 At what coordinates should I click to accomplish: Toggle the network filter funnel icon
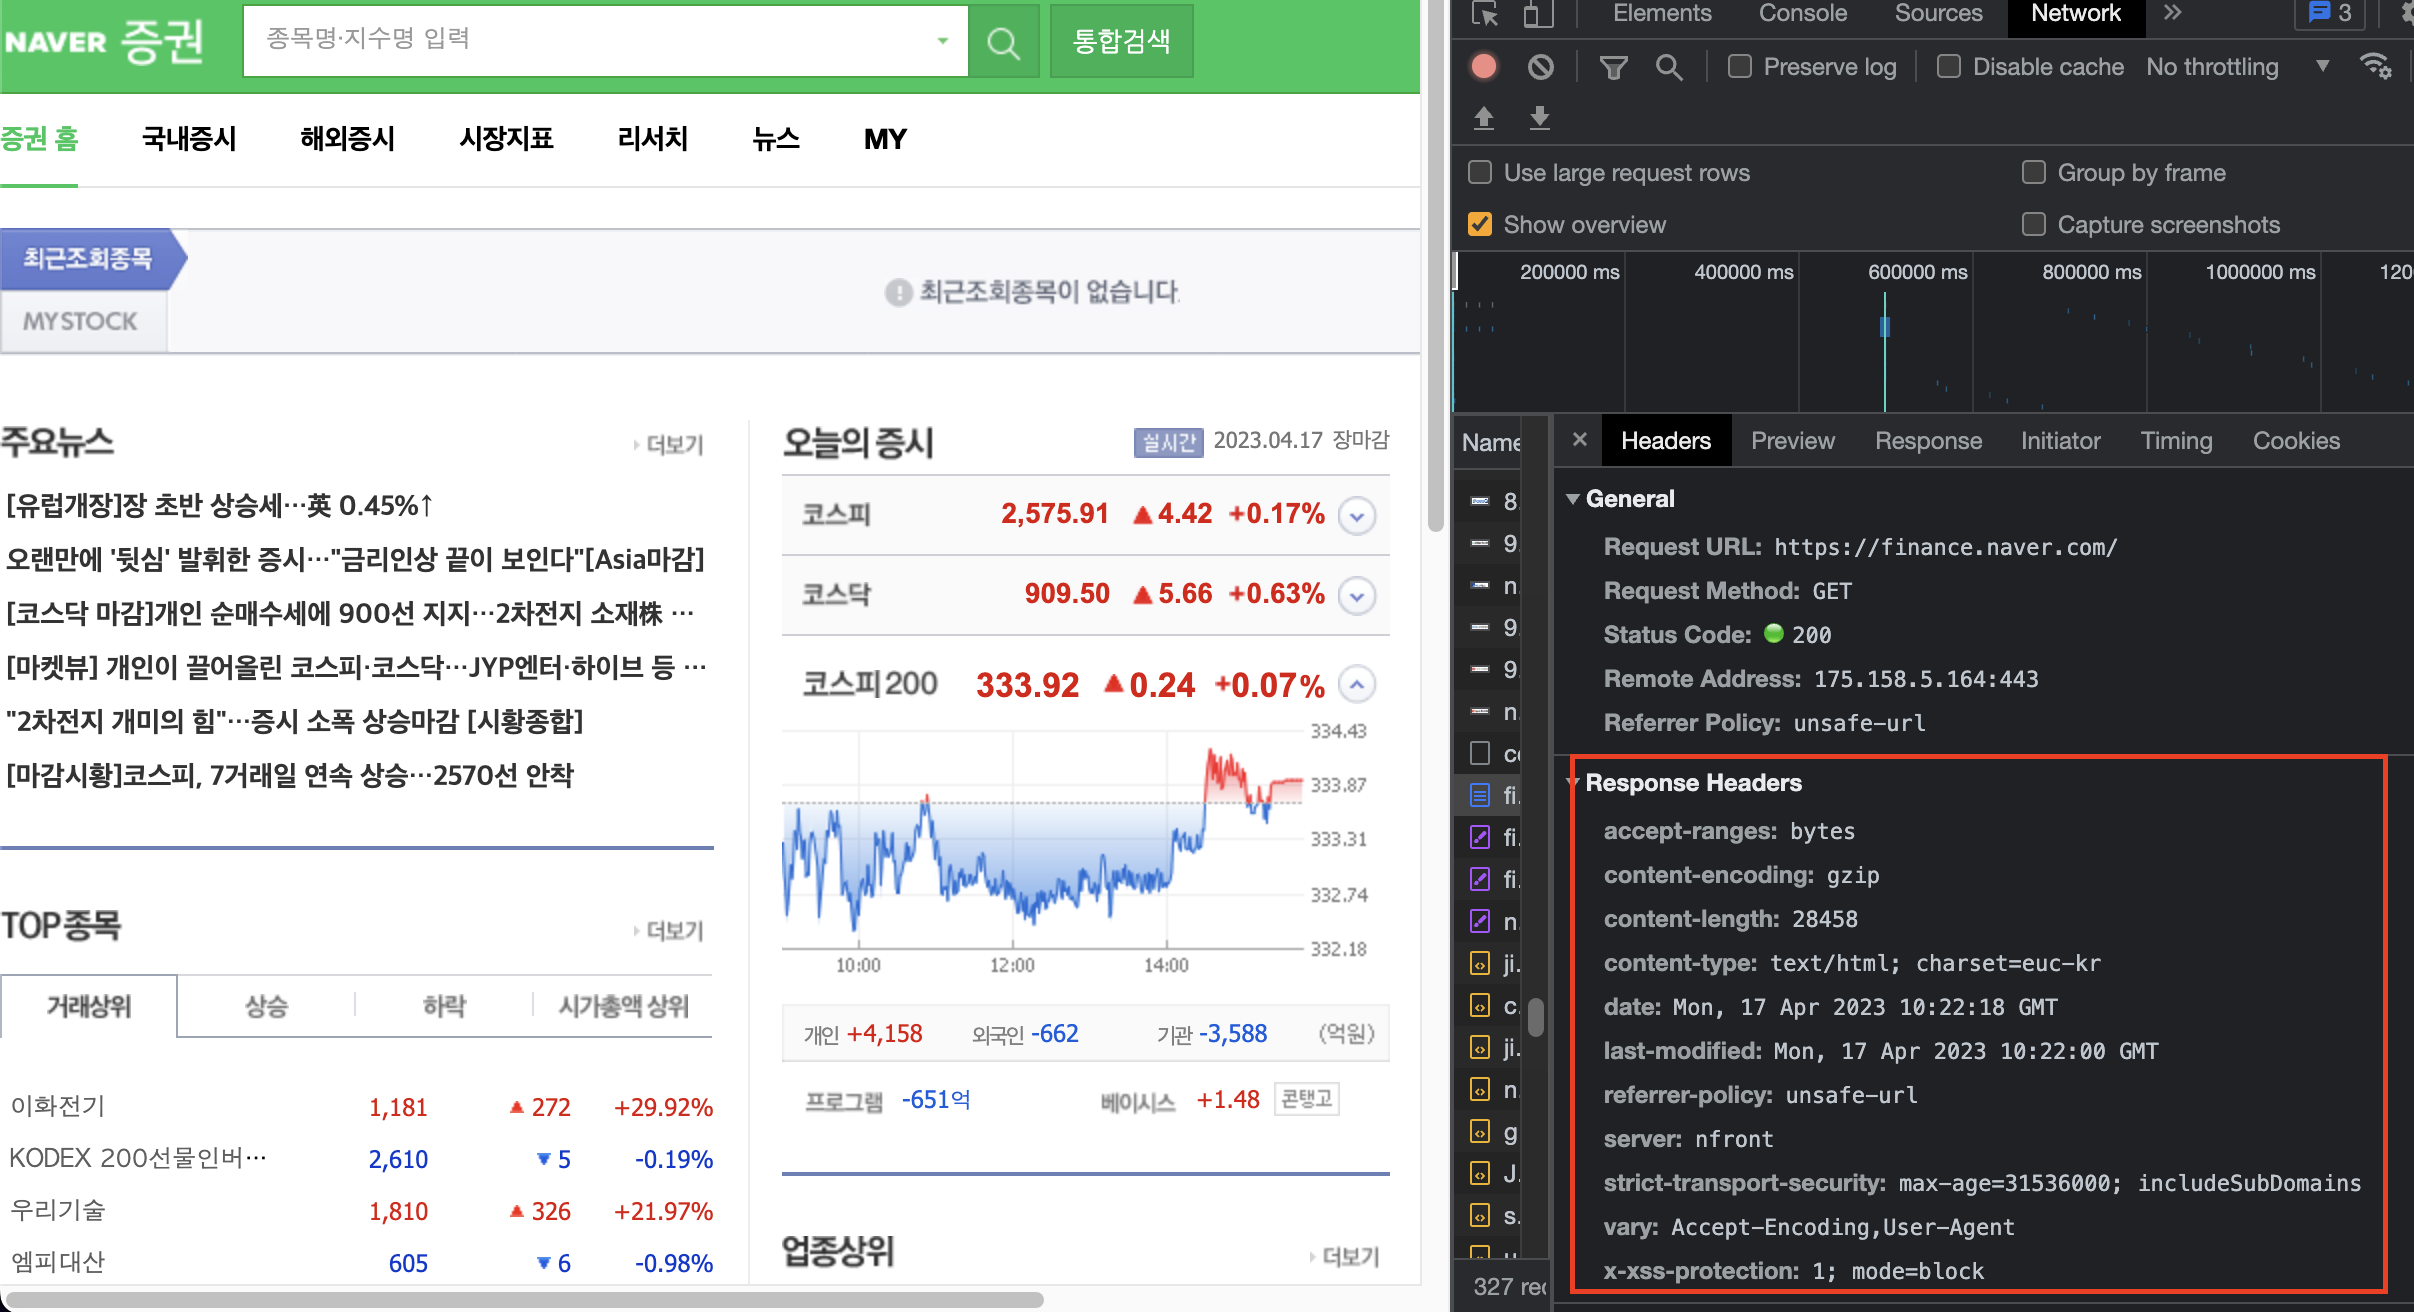pos(1613,67)
